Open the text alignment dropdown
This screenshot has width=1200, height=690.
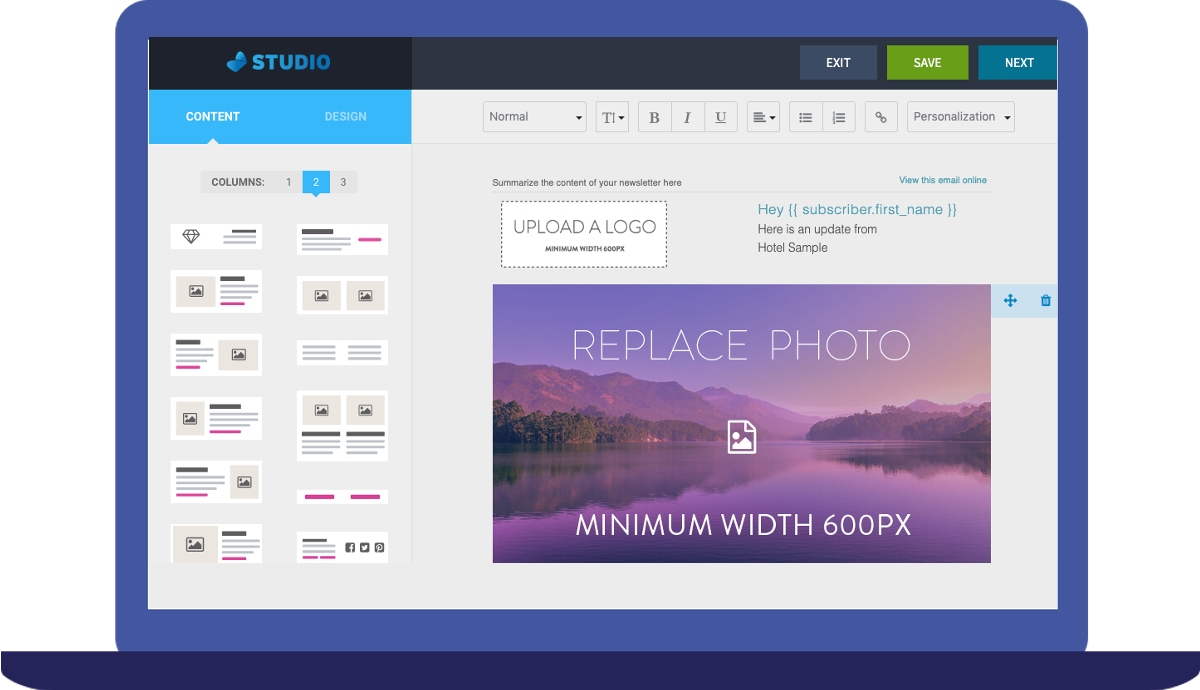click(x=763, y=117)
